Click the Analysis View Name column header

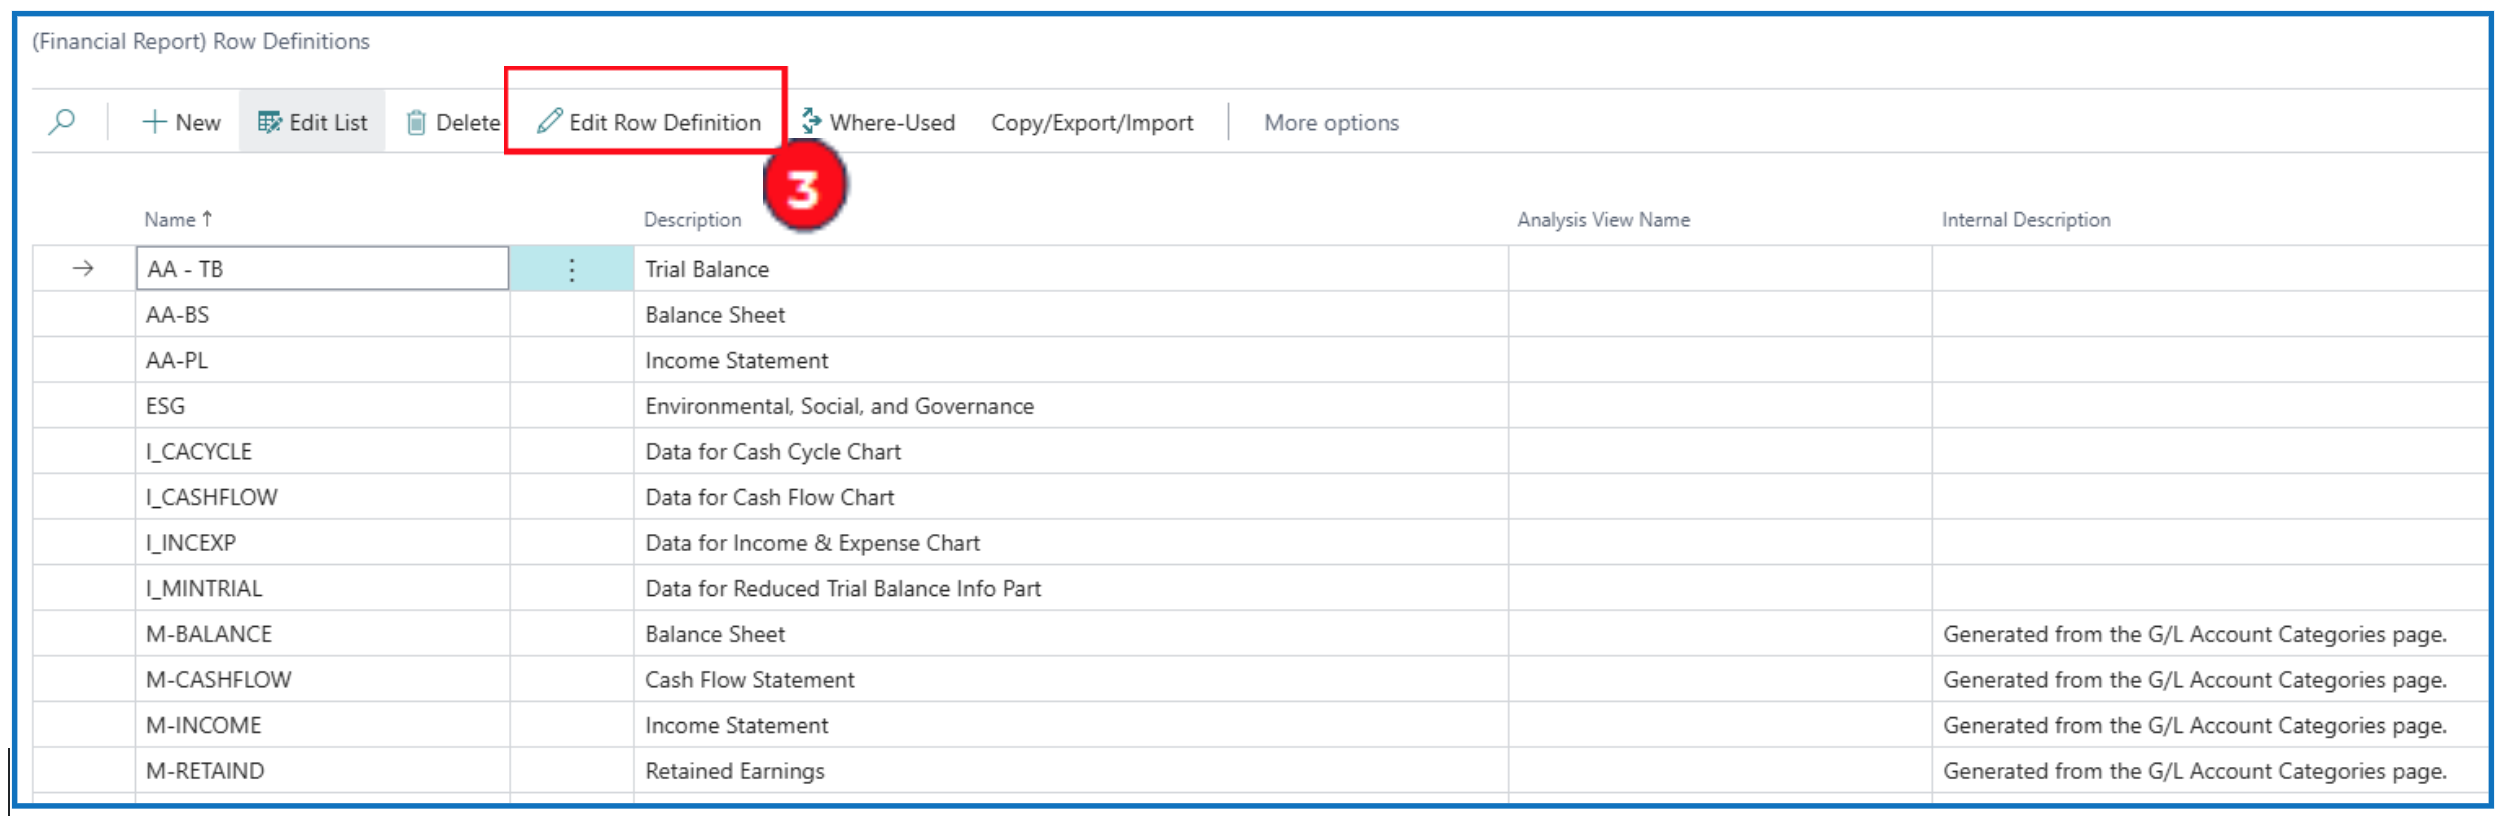[1602, 219]
